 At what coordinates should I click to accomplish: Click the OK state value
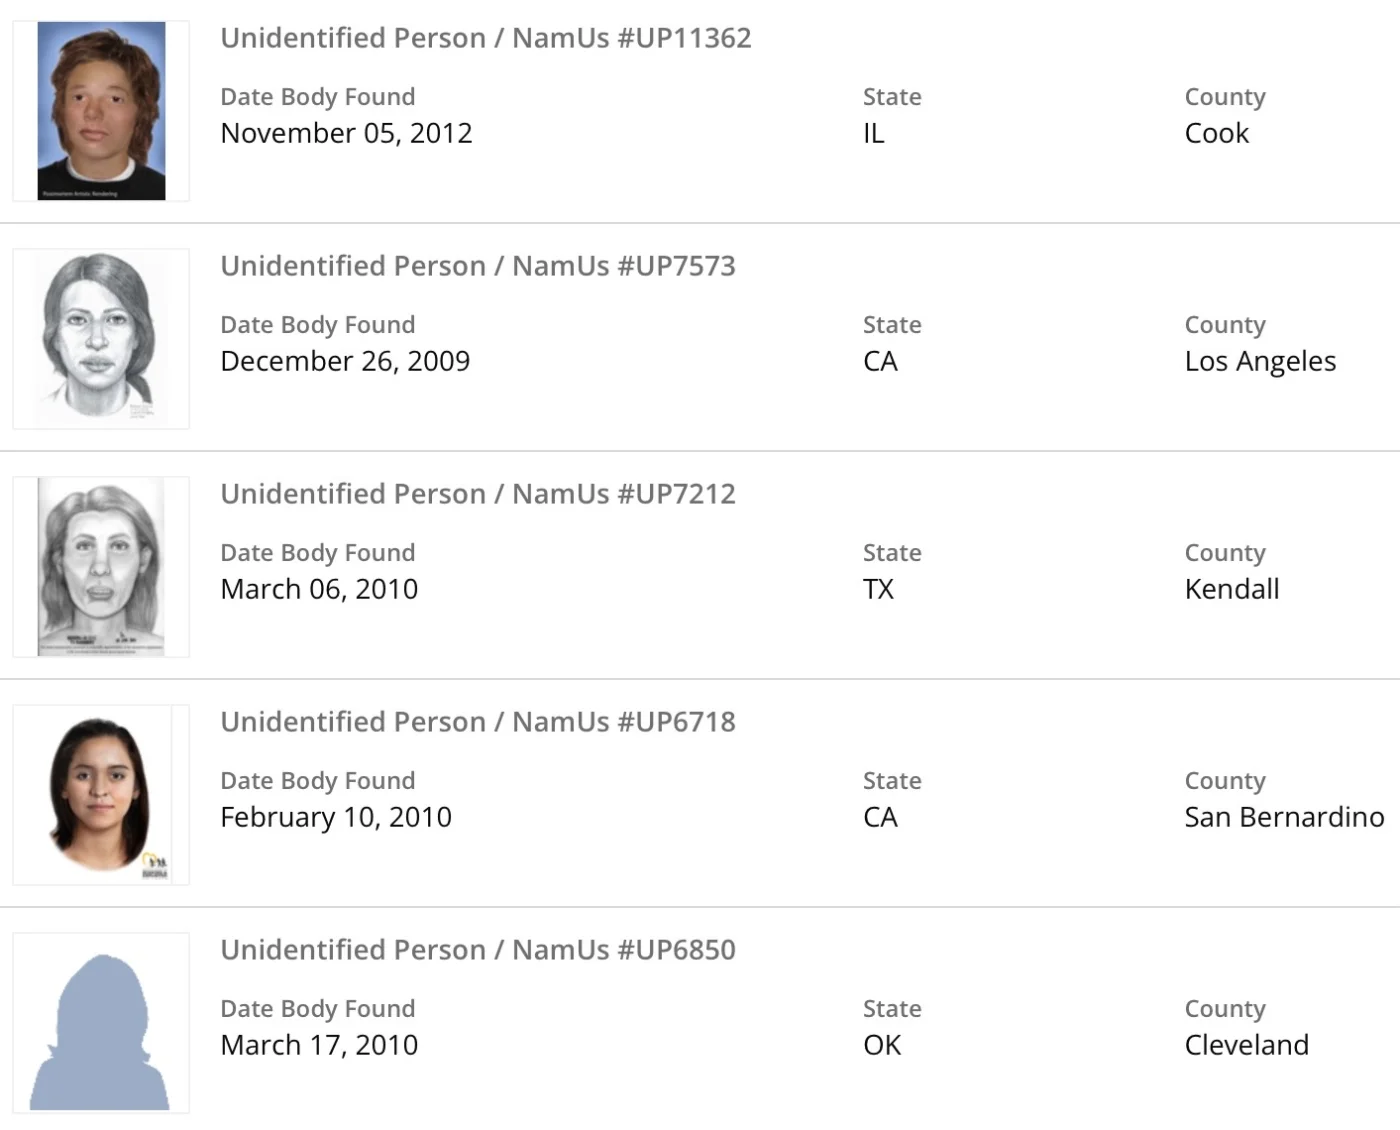pos(882,1045)
